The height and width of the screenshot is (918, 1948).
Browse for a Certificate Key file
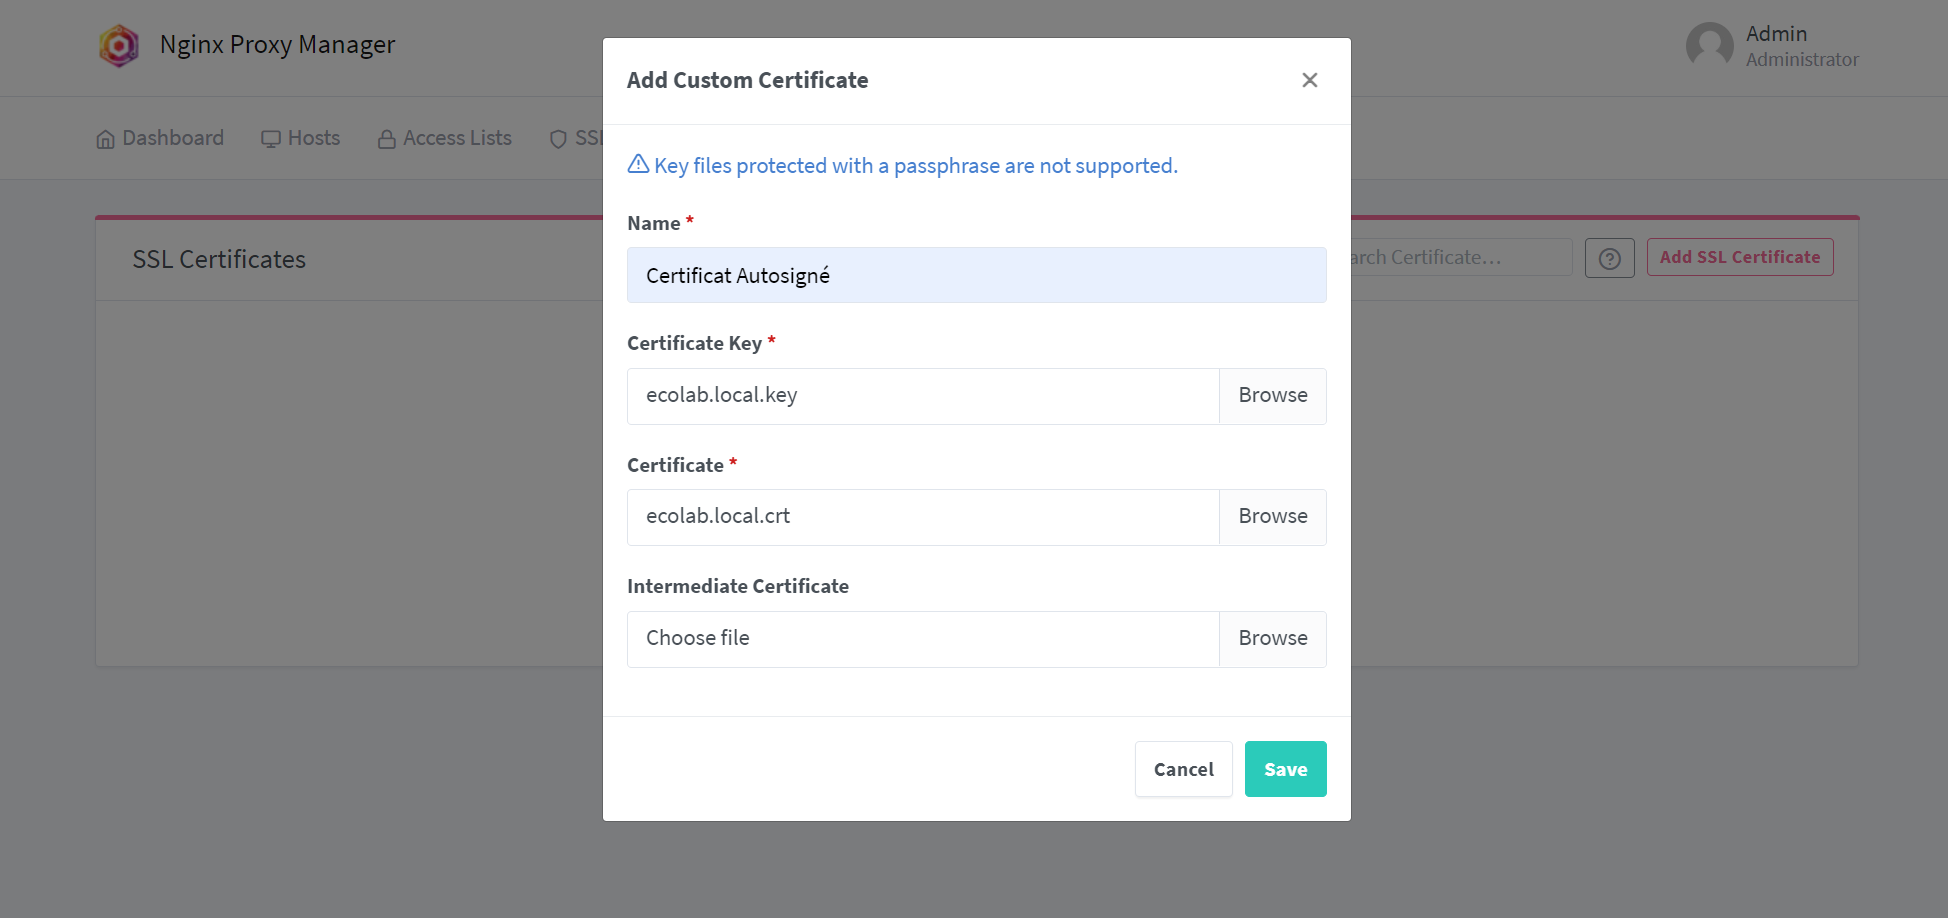pyautogui.click(x=1272, y=396)
